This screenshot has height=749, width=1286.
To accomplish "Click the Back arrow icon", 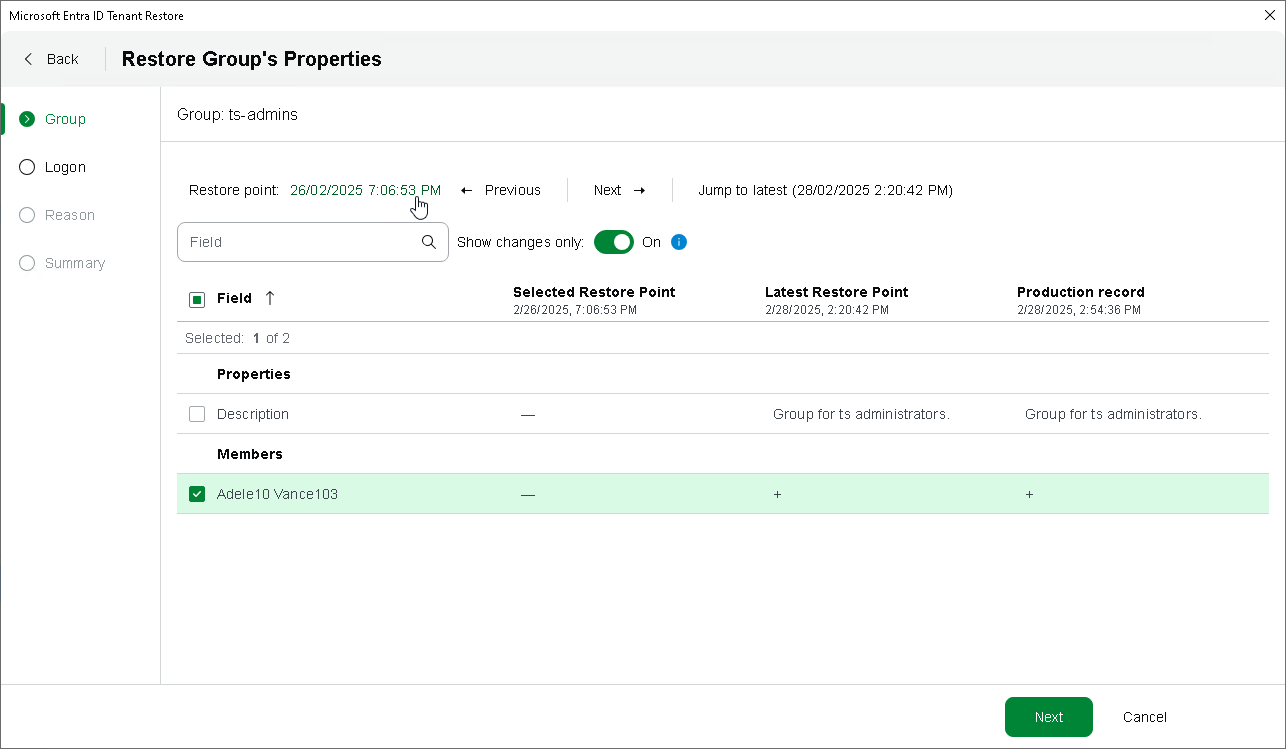I will (x=28, y=59).
